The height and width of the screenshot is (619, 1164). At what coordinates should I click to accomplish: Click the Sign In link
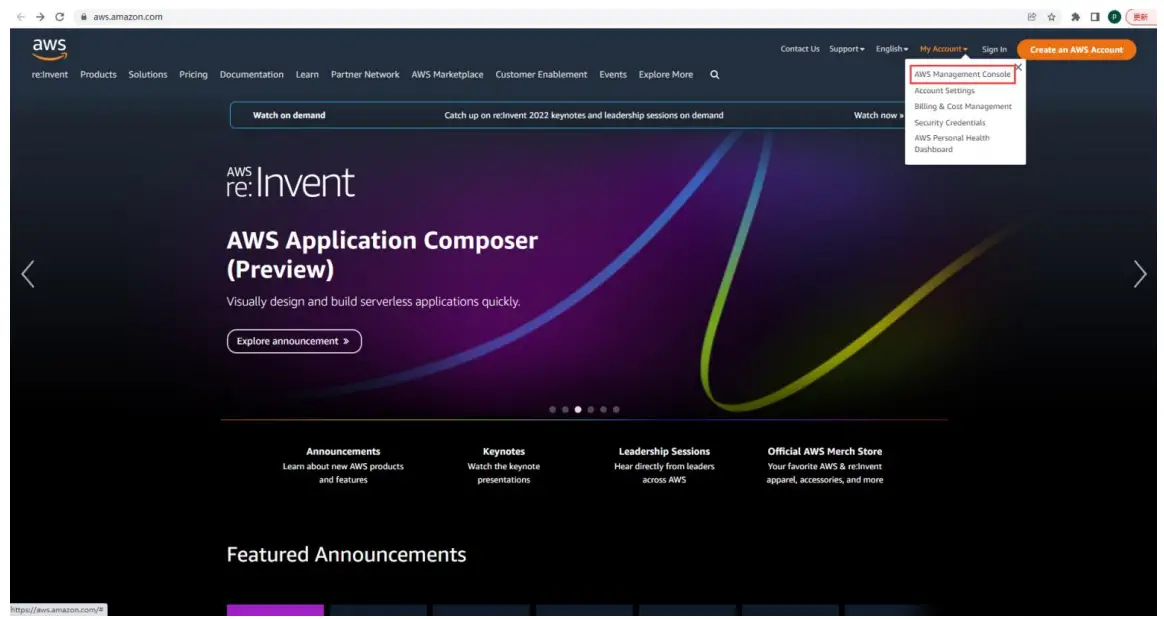coord(994,50)
